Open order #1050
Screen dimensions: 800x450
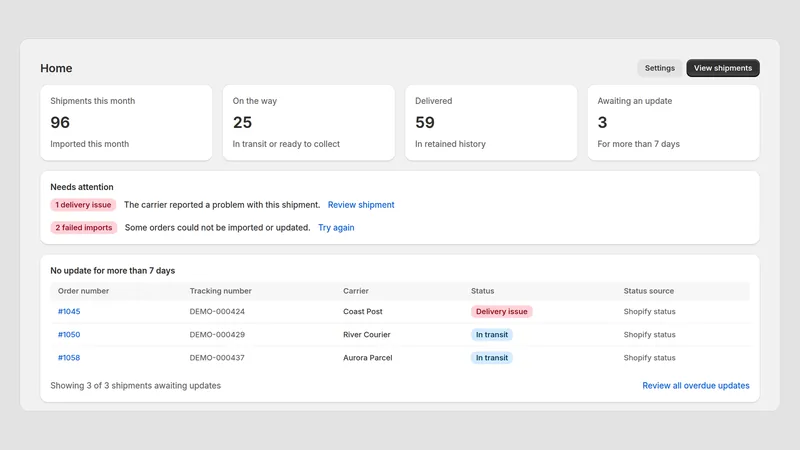pos(69,335)
